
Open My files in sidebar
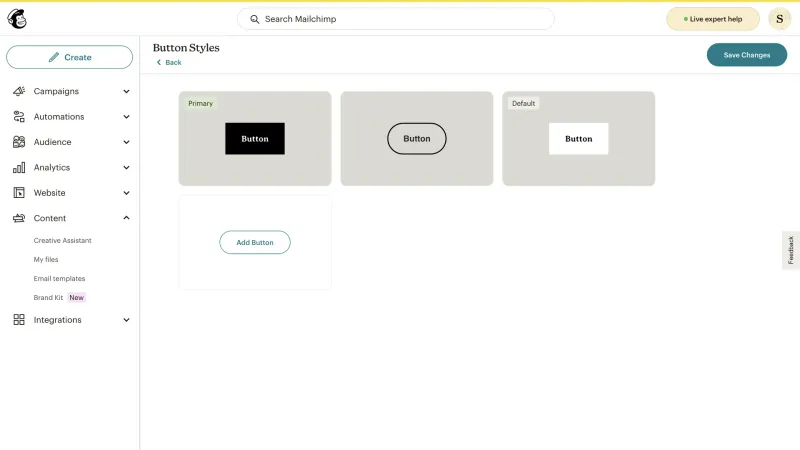(x=46, y=260)
